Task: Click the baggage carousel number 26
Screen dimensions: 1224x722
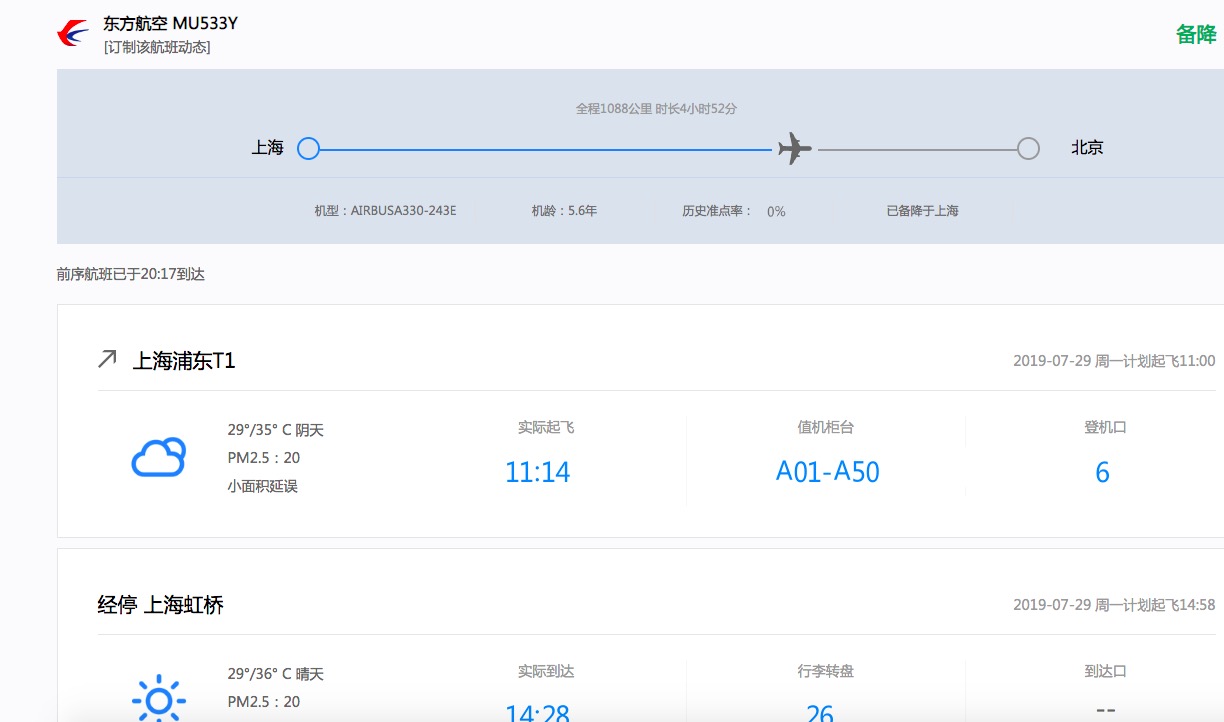Action: click(820, 713)
